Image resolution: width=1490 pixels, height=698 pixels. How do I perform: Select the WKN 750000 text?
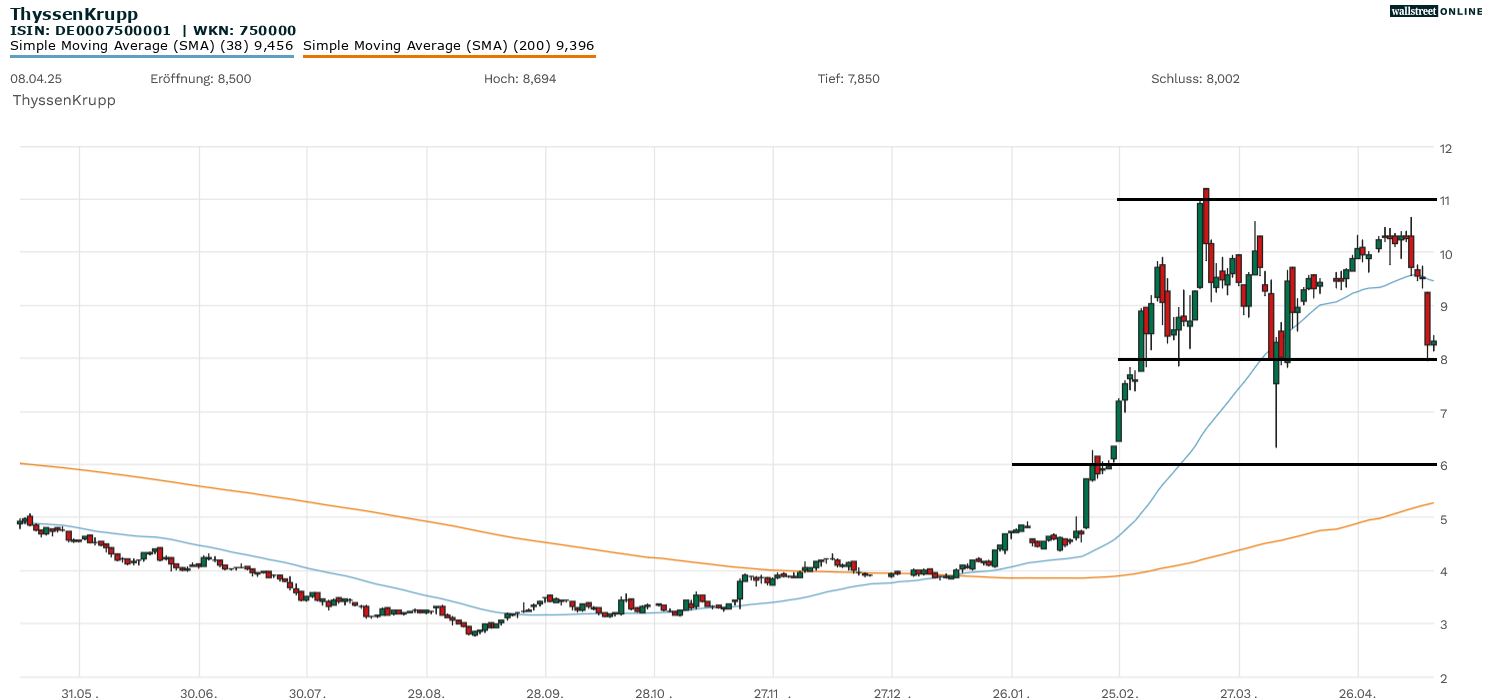click(245, 31)
